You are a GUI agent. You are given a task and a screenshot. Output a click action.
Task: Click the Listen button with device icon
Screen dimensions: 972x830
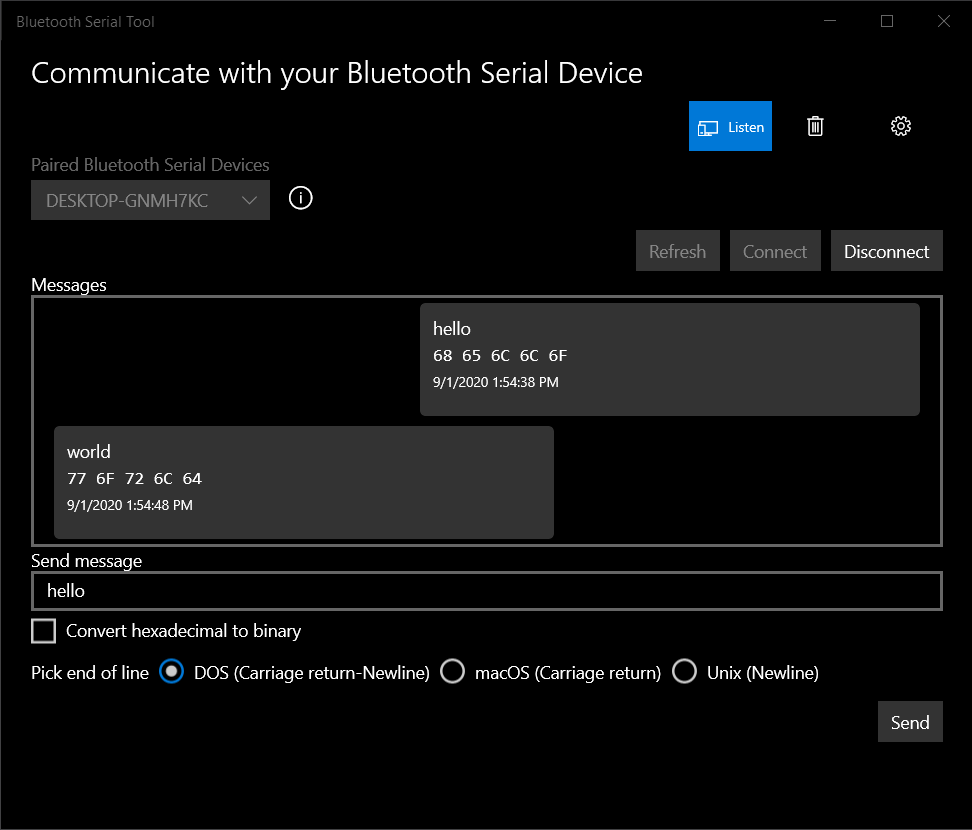point(730,126)
